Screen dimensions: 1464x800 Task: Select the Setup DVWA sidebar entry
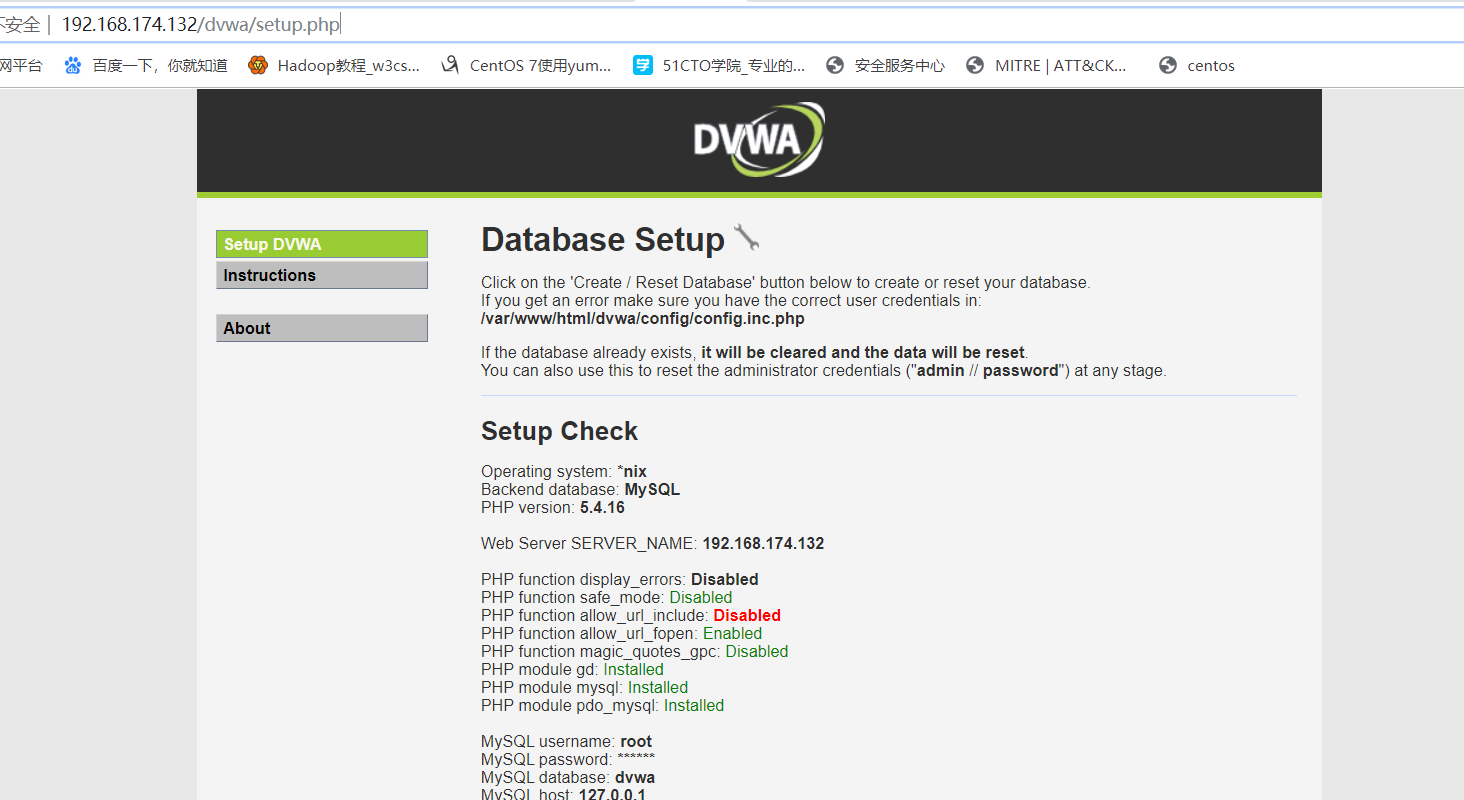322,243
